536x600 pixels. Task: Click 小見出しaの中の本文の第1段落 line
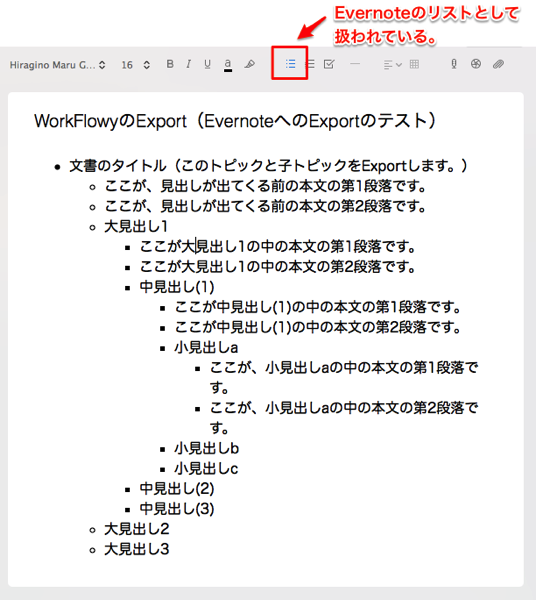344,378
